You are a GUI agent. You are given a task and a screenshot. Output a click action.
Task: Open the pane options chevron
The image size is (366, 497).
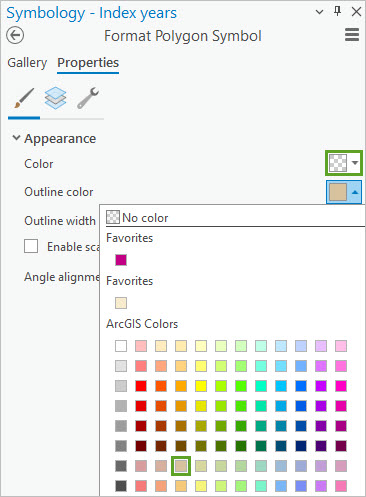tap(319, 12)
